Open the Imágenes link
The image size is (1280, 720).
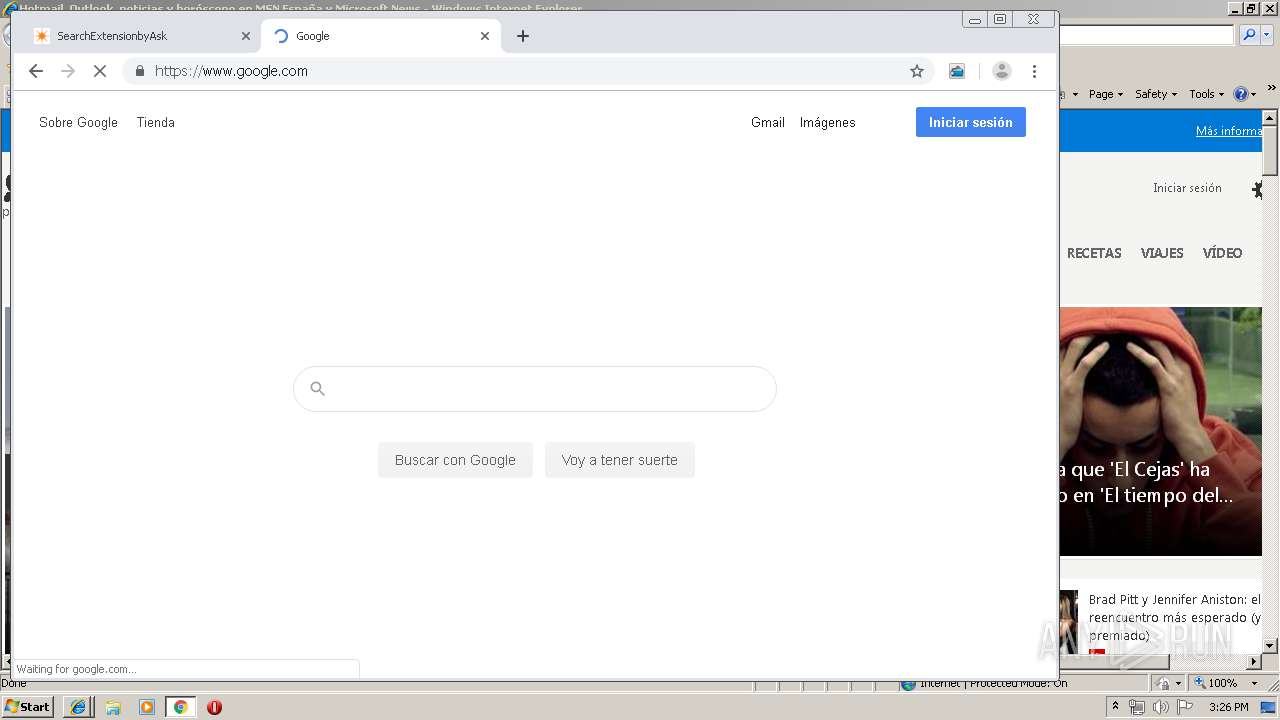(828, 122)
